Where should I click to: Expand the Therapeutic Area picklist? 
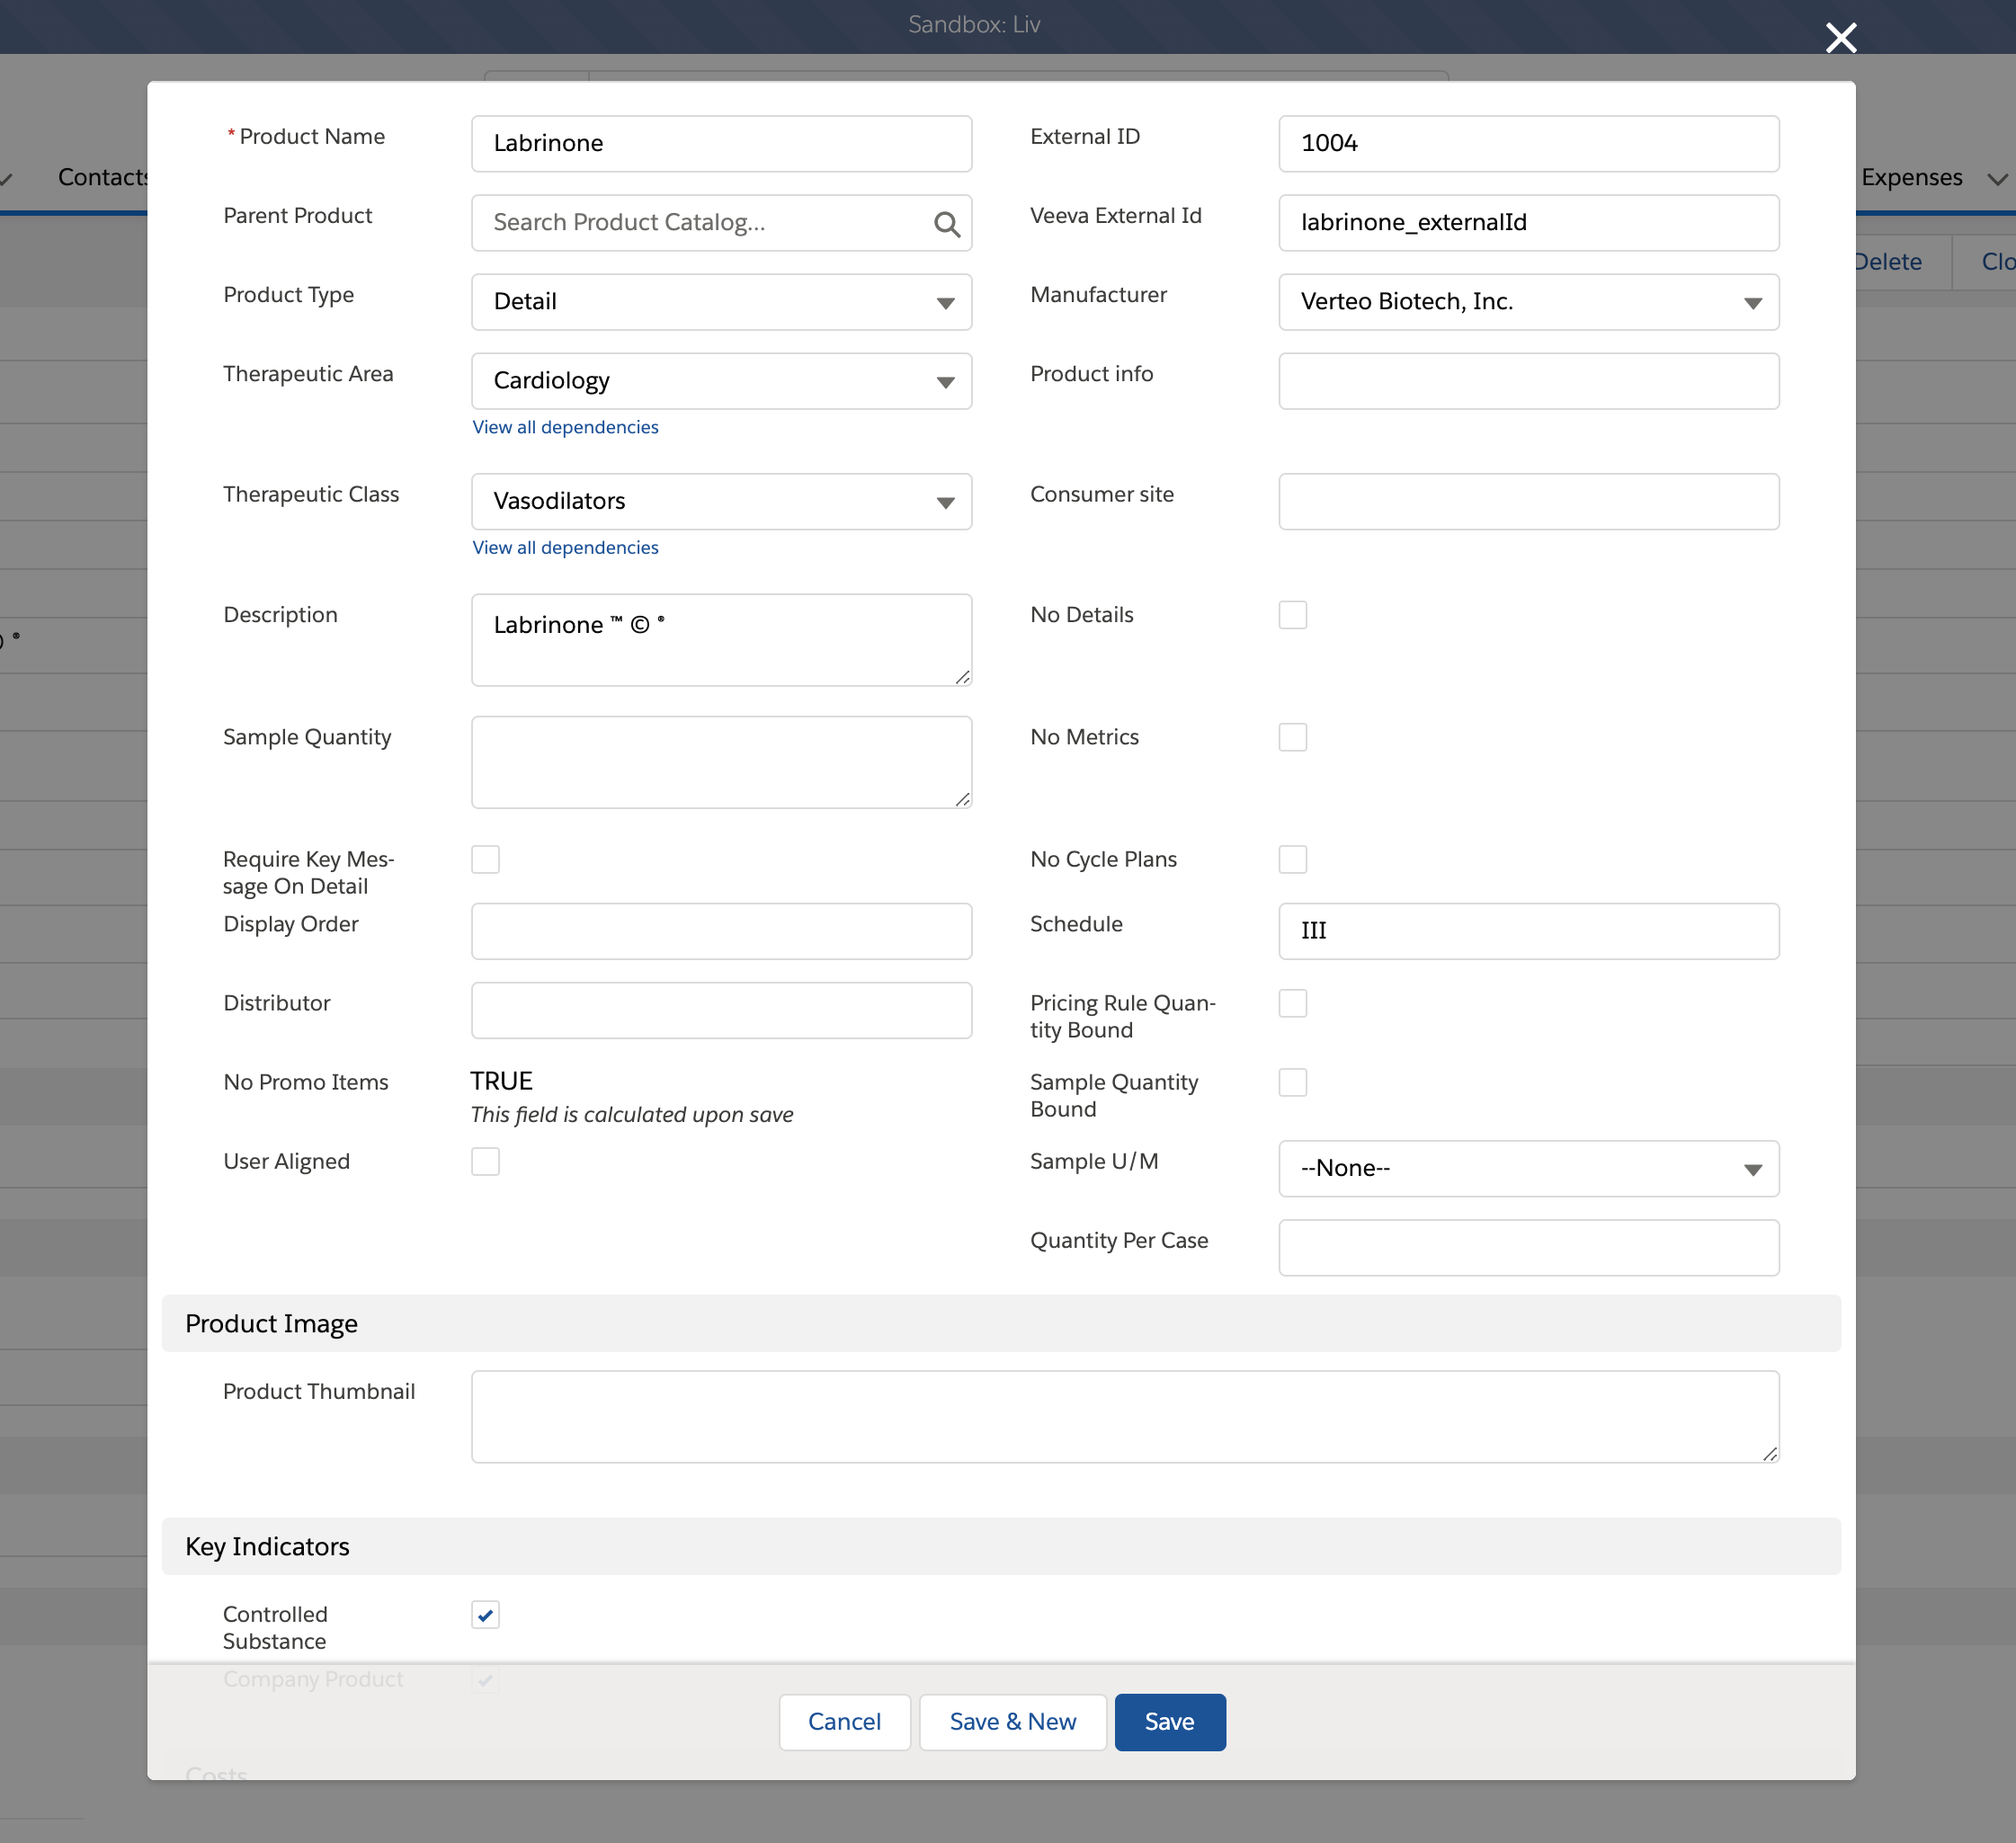click(x=721, y=381)
